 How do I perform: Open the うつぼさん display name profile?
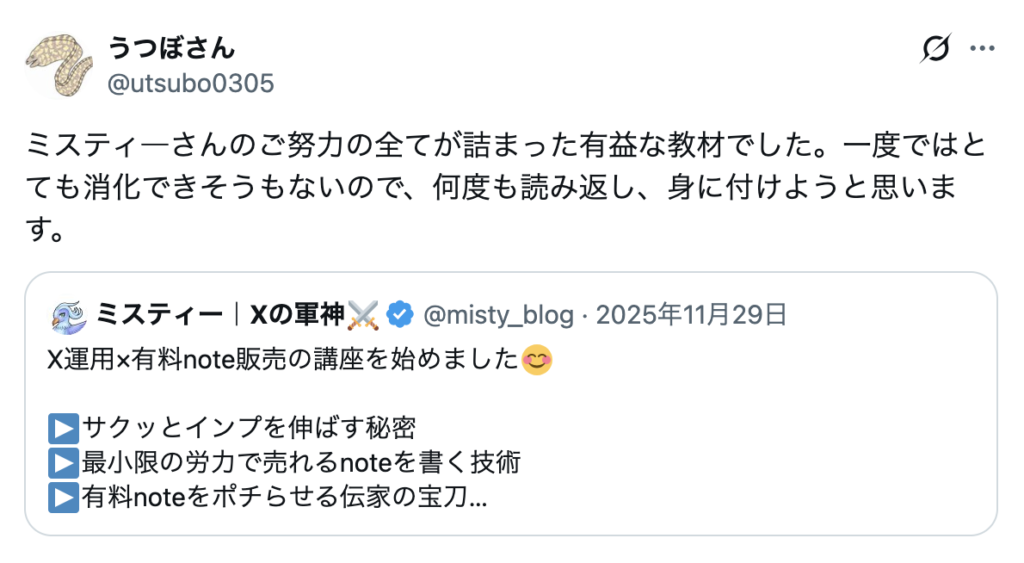point(171,47)
